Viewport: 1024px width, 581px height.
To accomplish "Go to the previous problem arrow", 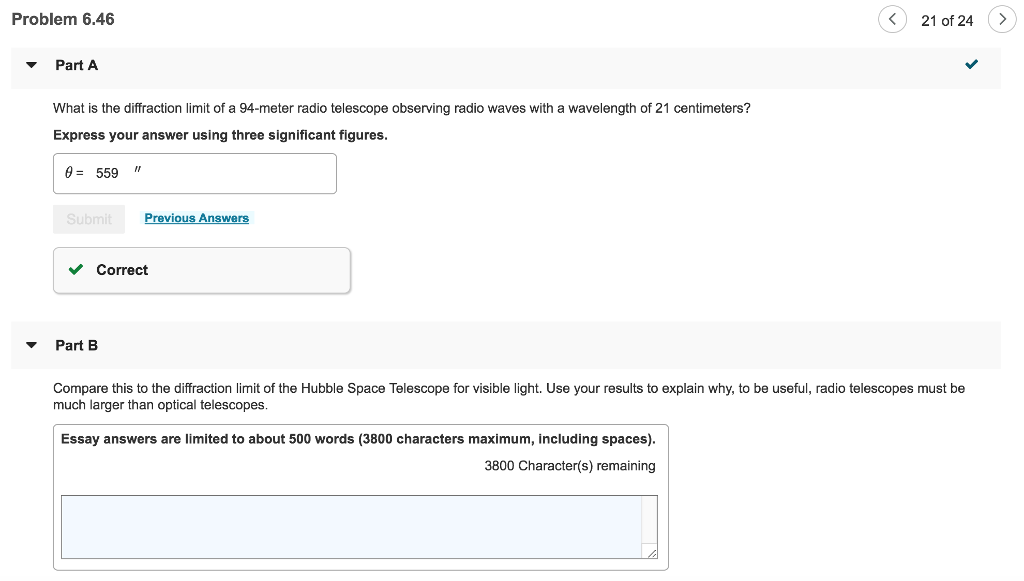I will pos(892,20).
